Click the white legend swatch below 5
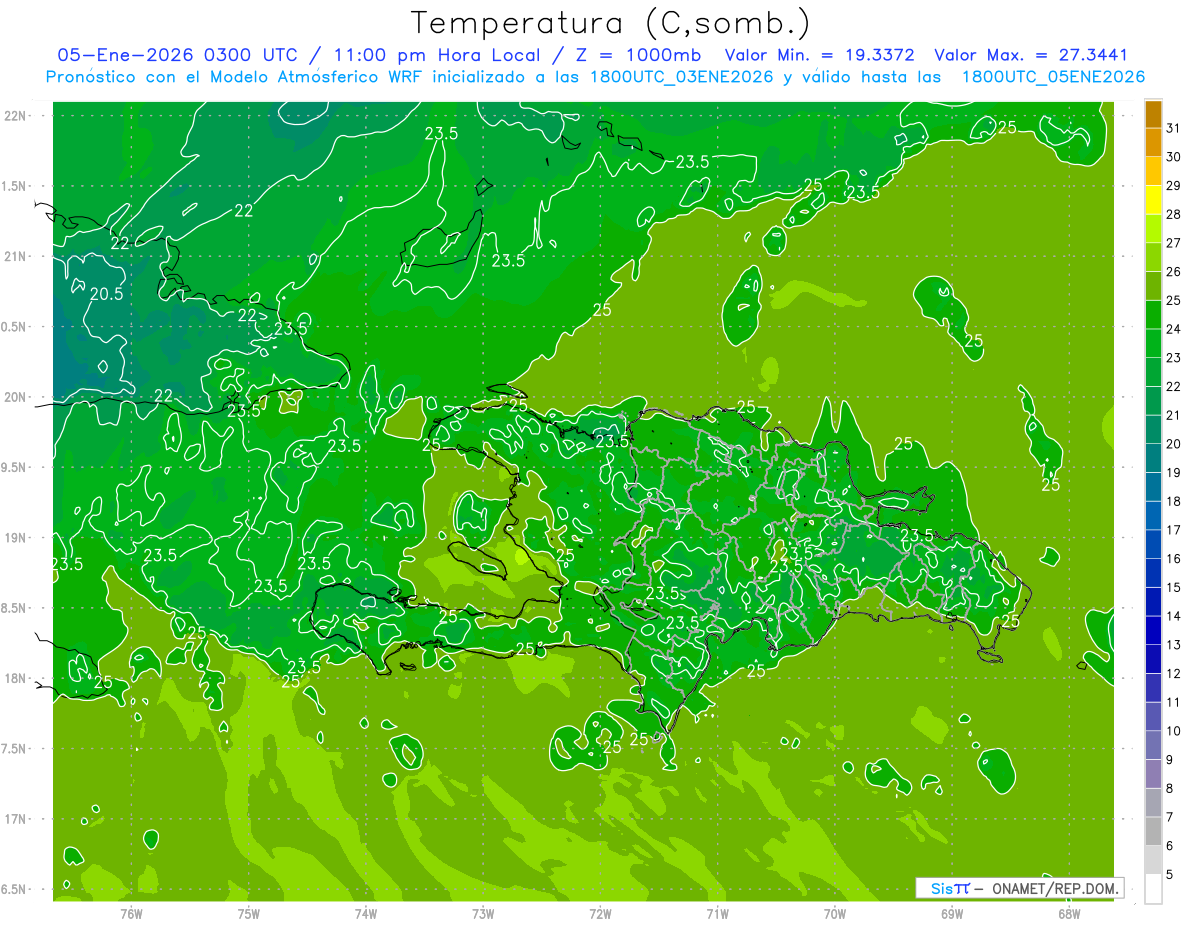 [x=1153, y=889]
